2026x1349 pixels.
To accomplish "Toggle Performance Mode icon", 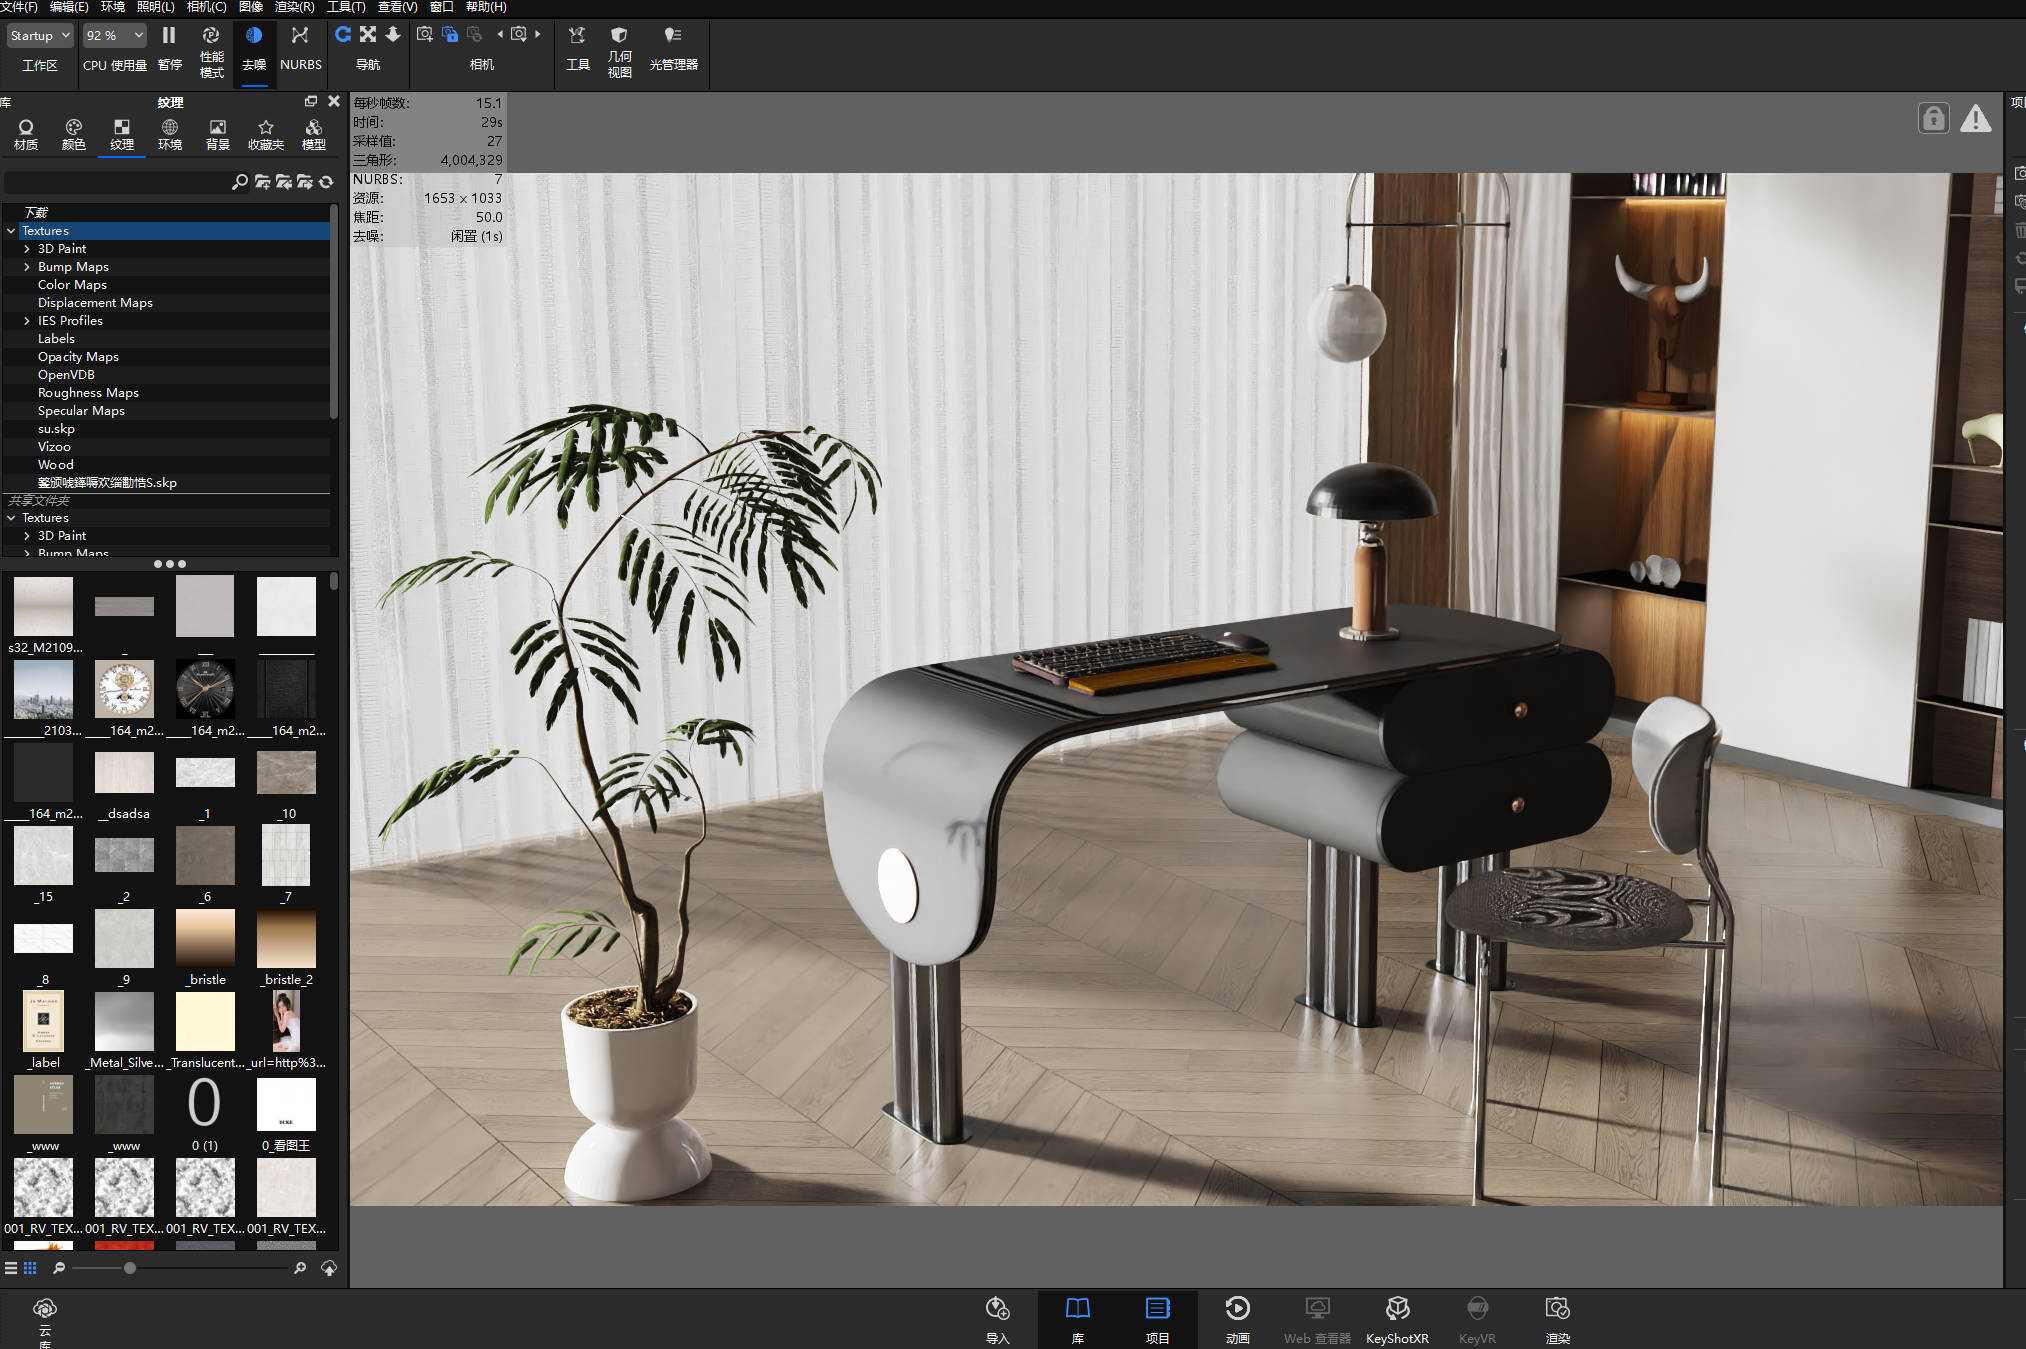I will [x=211, y=51].
